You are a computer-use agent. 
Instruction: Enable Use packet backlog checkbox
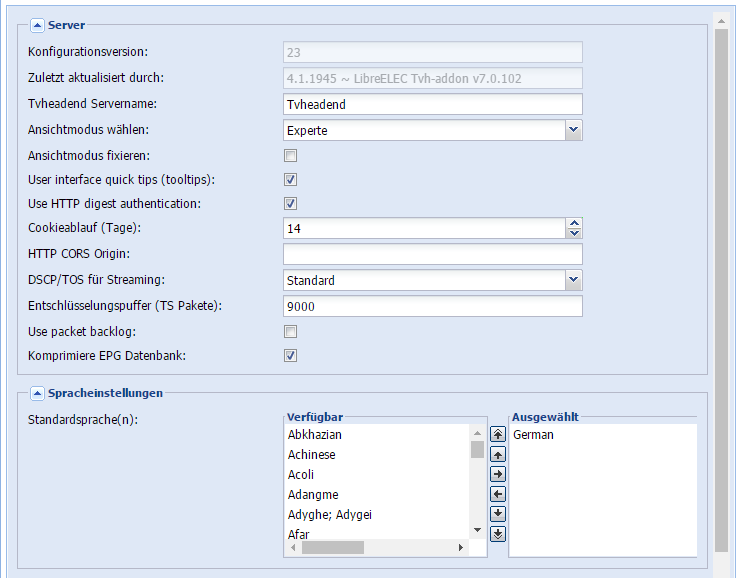click(291, 331)
